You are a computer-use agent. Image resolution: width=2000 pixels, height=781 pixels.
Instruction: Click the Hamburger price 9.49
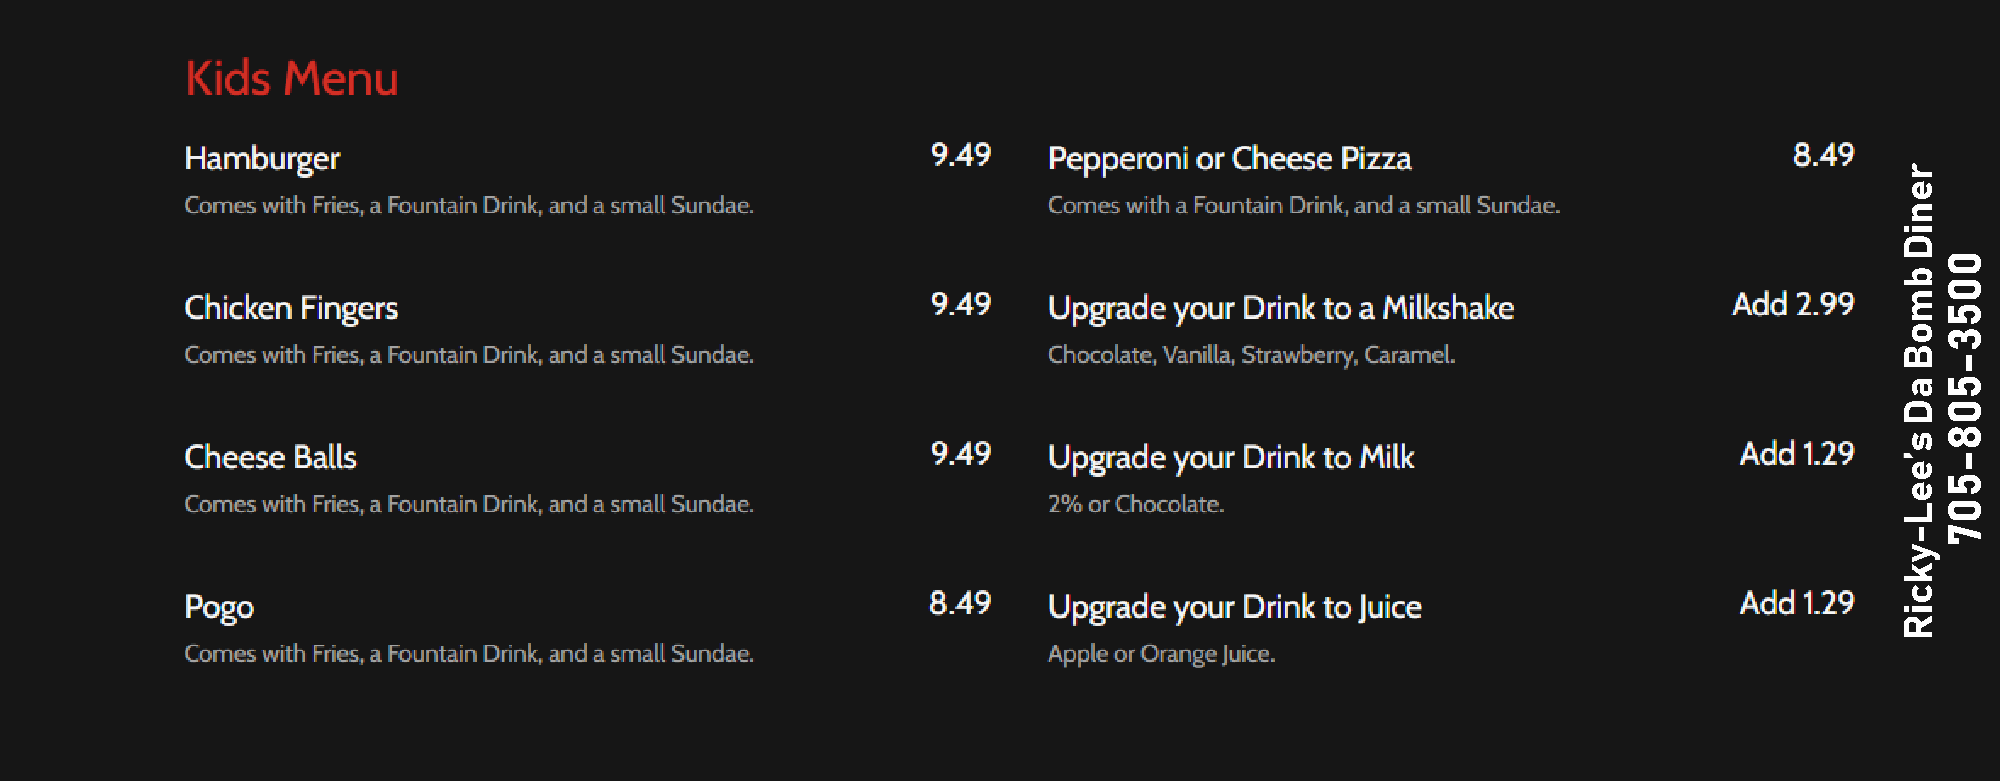(x=960, y=155)
